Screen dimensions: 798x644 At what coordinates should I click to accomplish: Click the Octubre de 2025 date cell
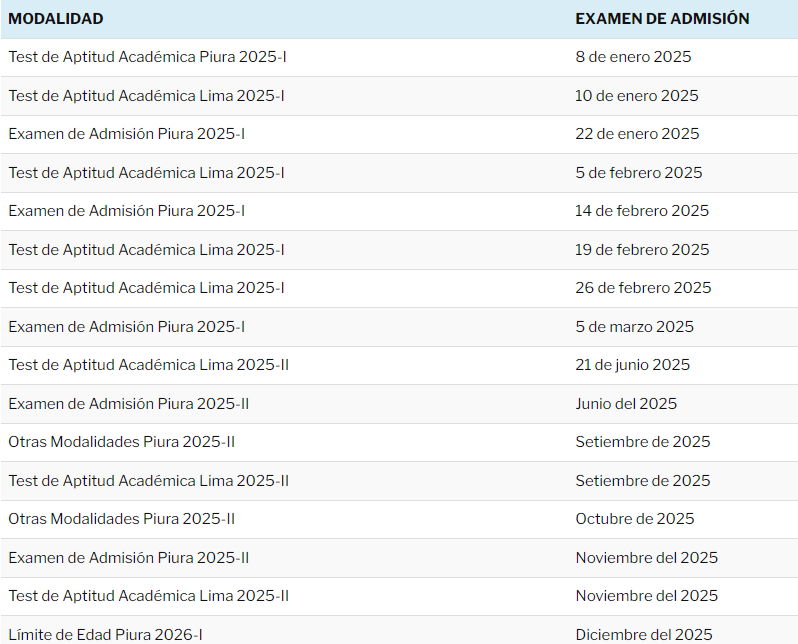(x=635, y=519)
